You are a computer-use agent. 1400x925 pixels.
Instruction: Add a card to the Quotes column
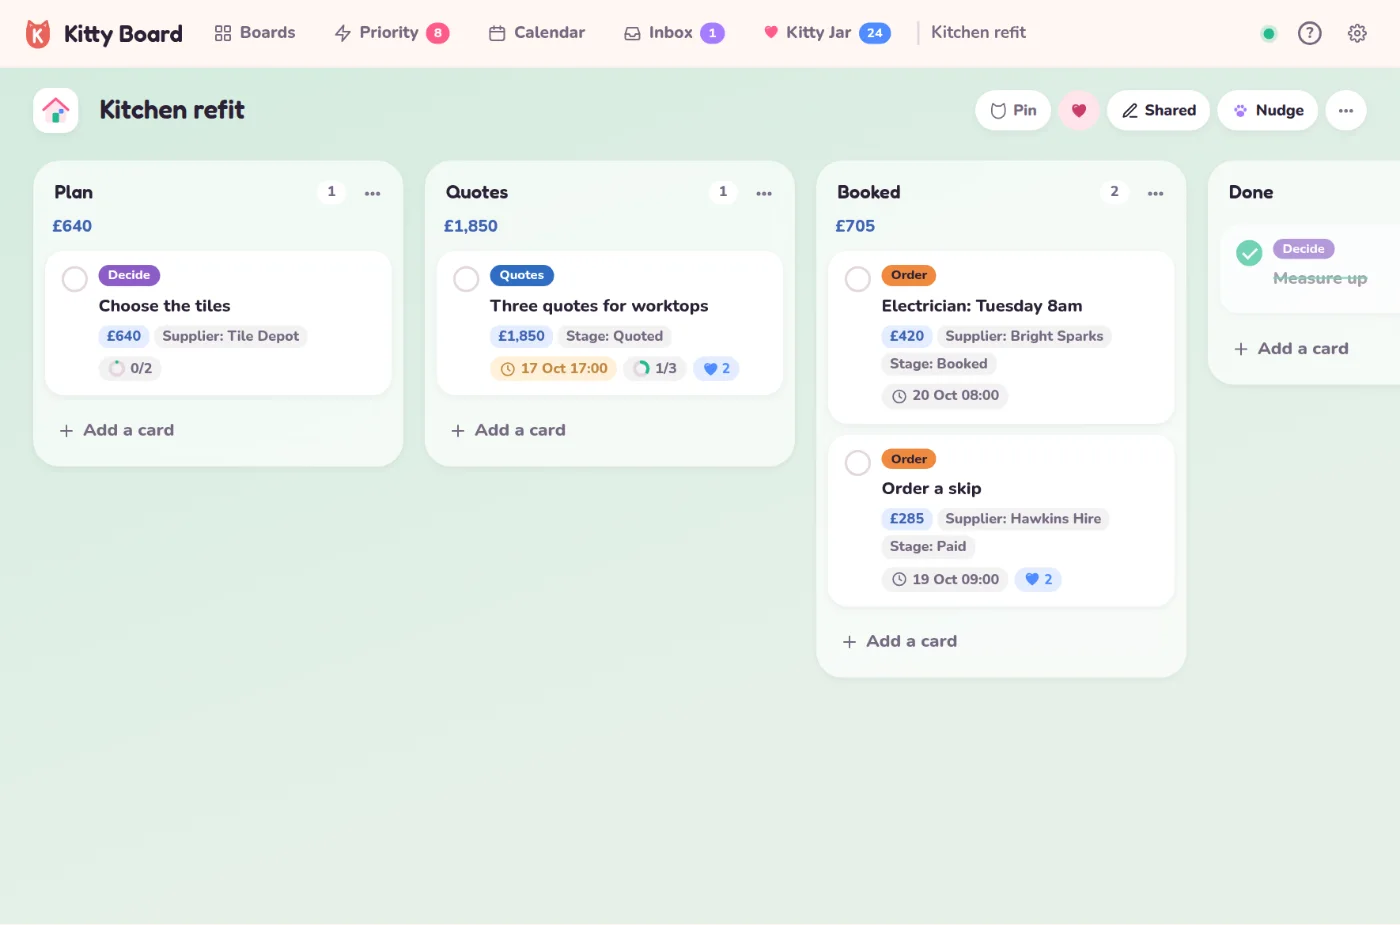tap(509, 430)
